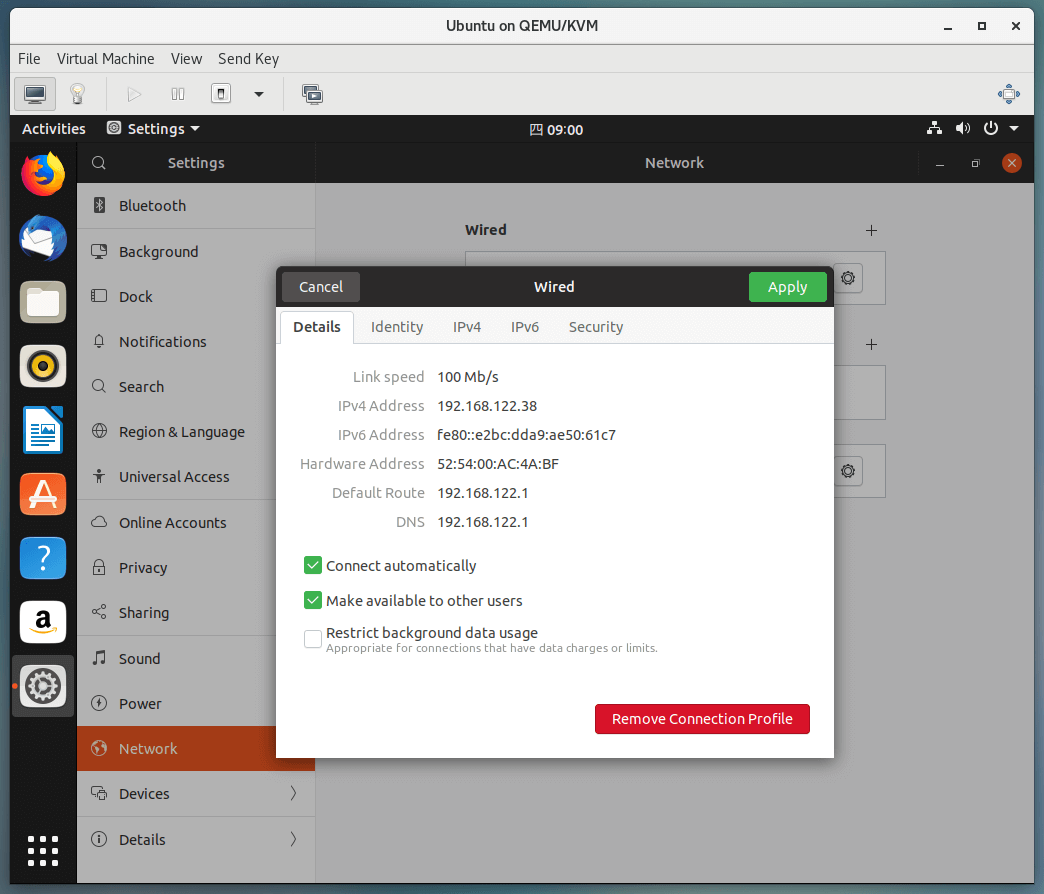Viewport: 1044px width, 894px height.
Task: Expand the Settings app menu in top bar
Action: click(x=153, y=129)
